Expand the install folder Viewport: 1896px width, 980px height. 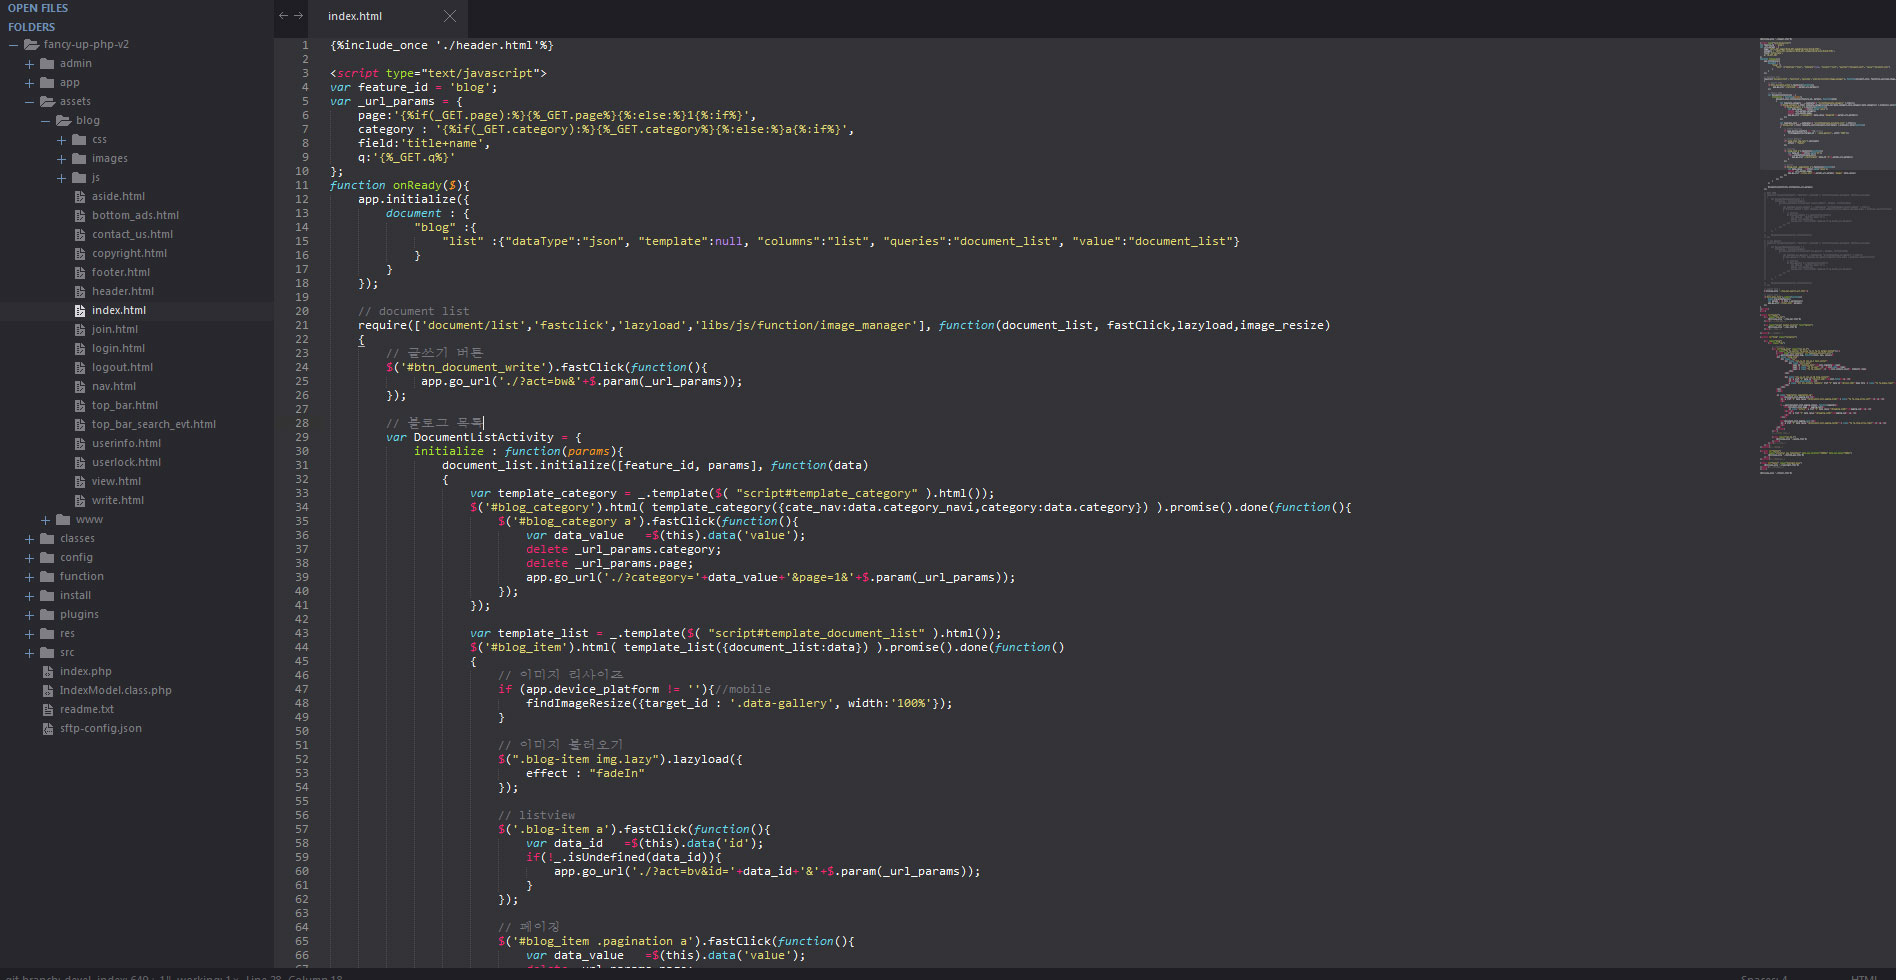click(30, 596)
